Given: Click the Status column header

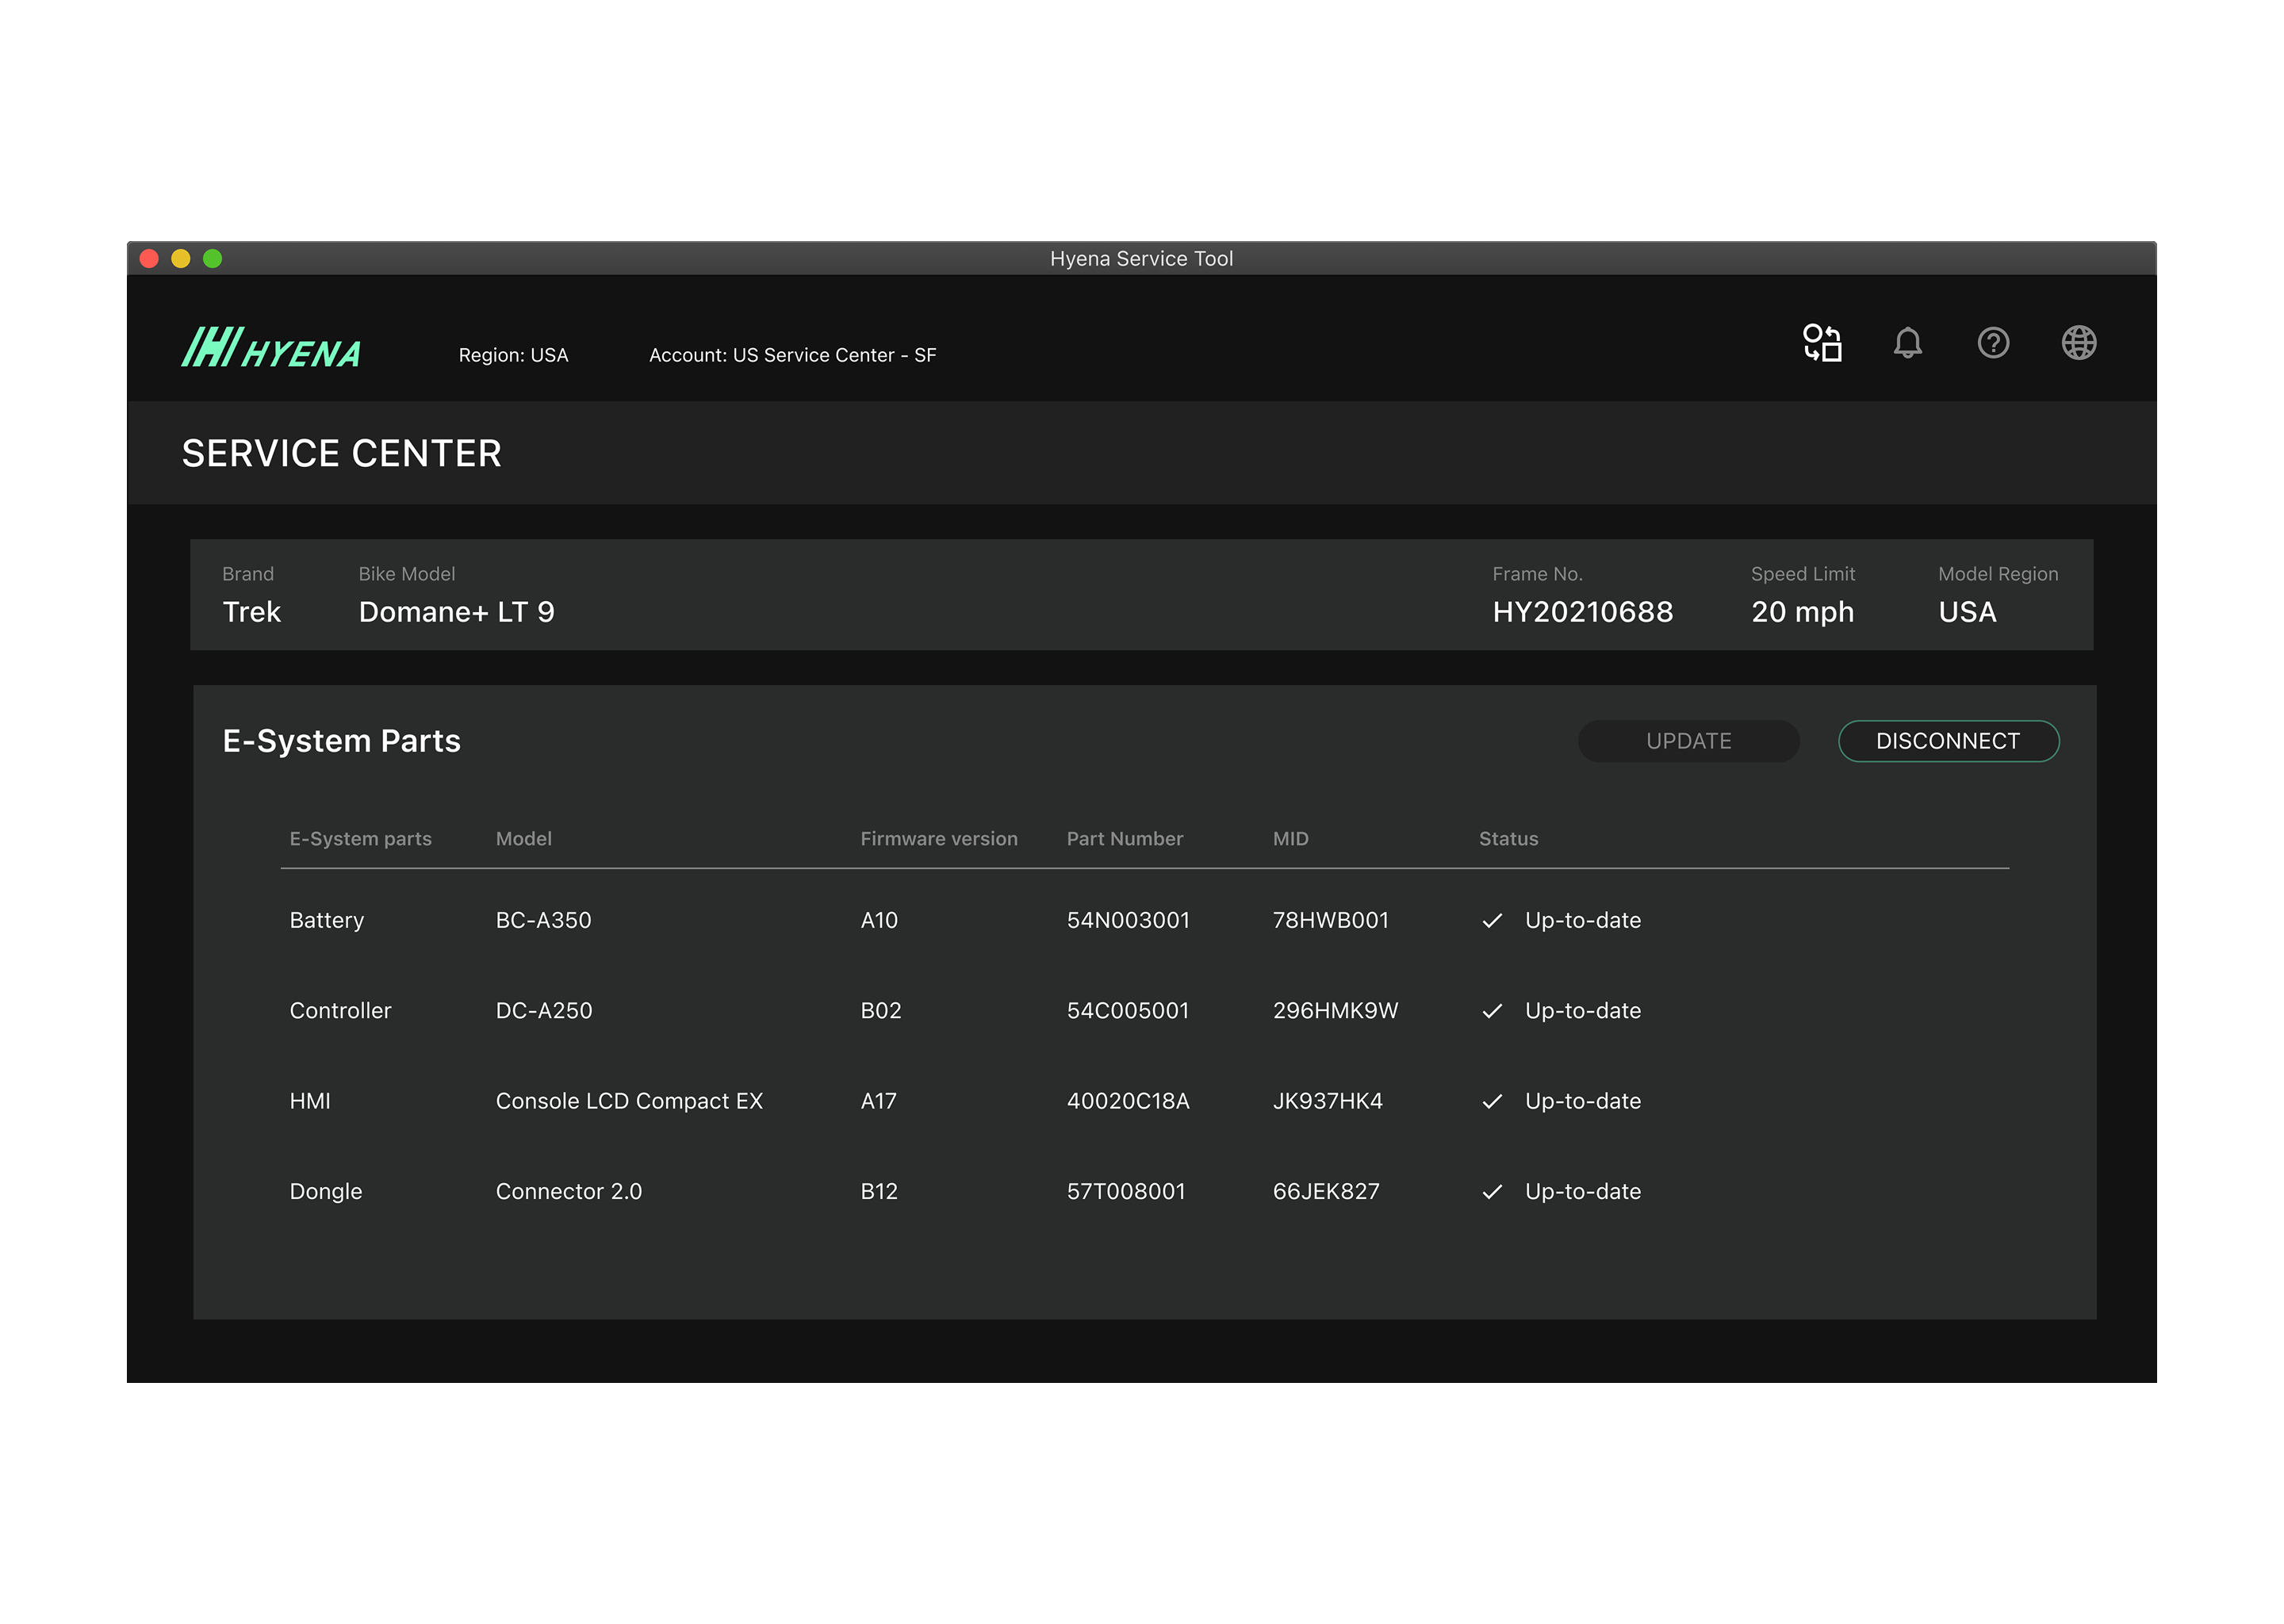Looking at the screenshot, I should click(x=1508, y=839).
